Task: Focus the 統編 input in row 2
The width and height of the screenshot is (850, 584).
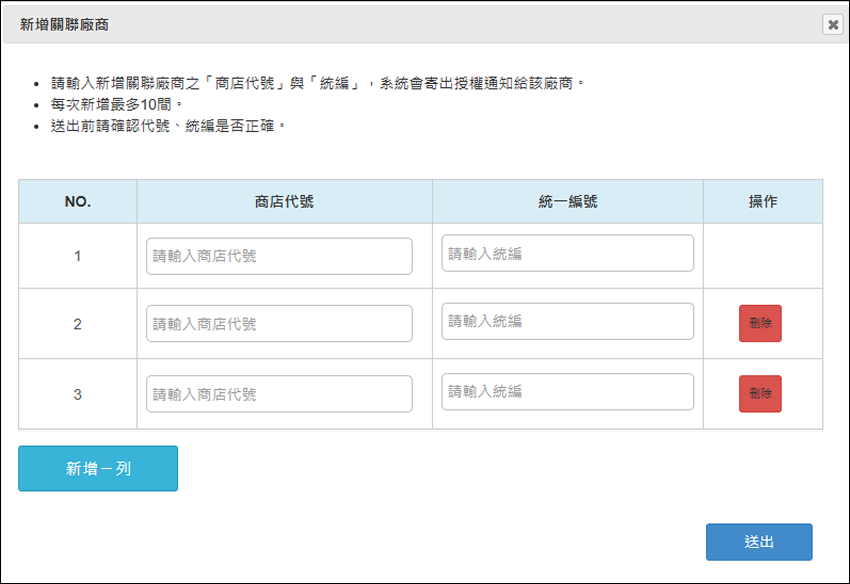Action: (x=568, y=321)
